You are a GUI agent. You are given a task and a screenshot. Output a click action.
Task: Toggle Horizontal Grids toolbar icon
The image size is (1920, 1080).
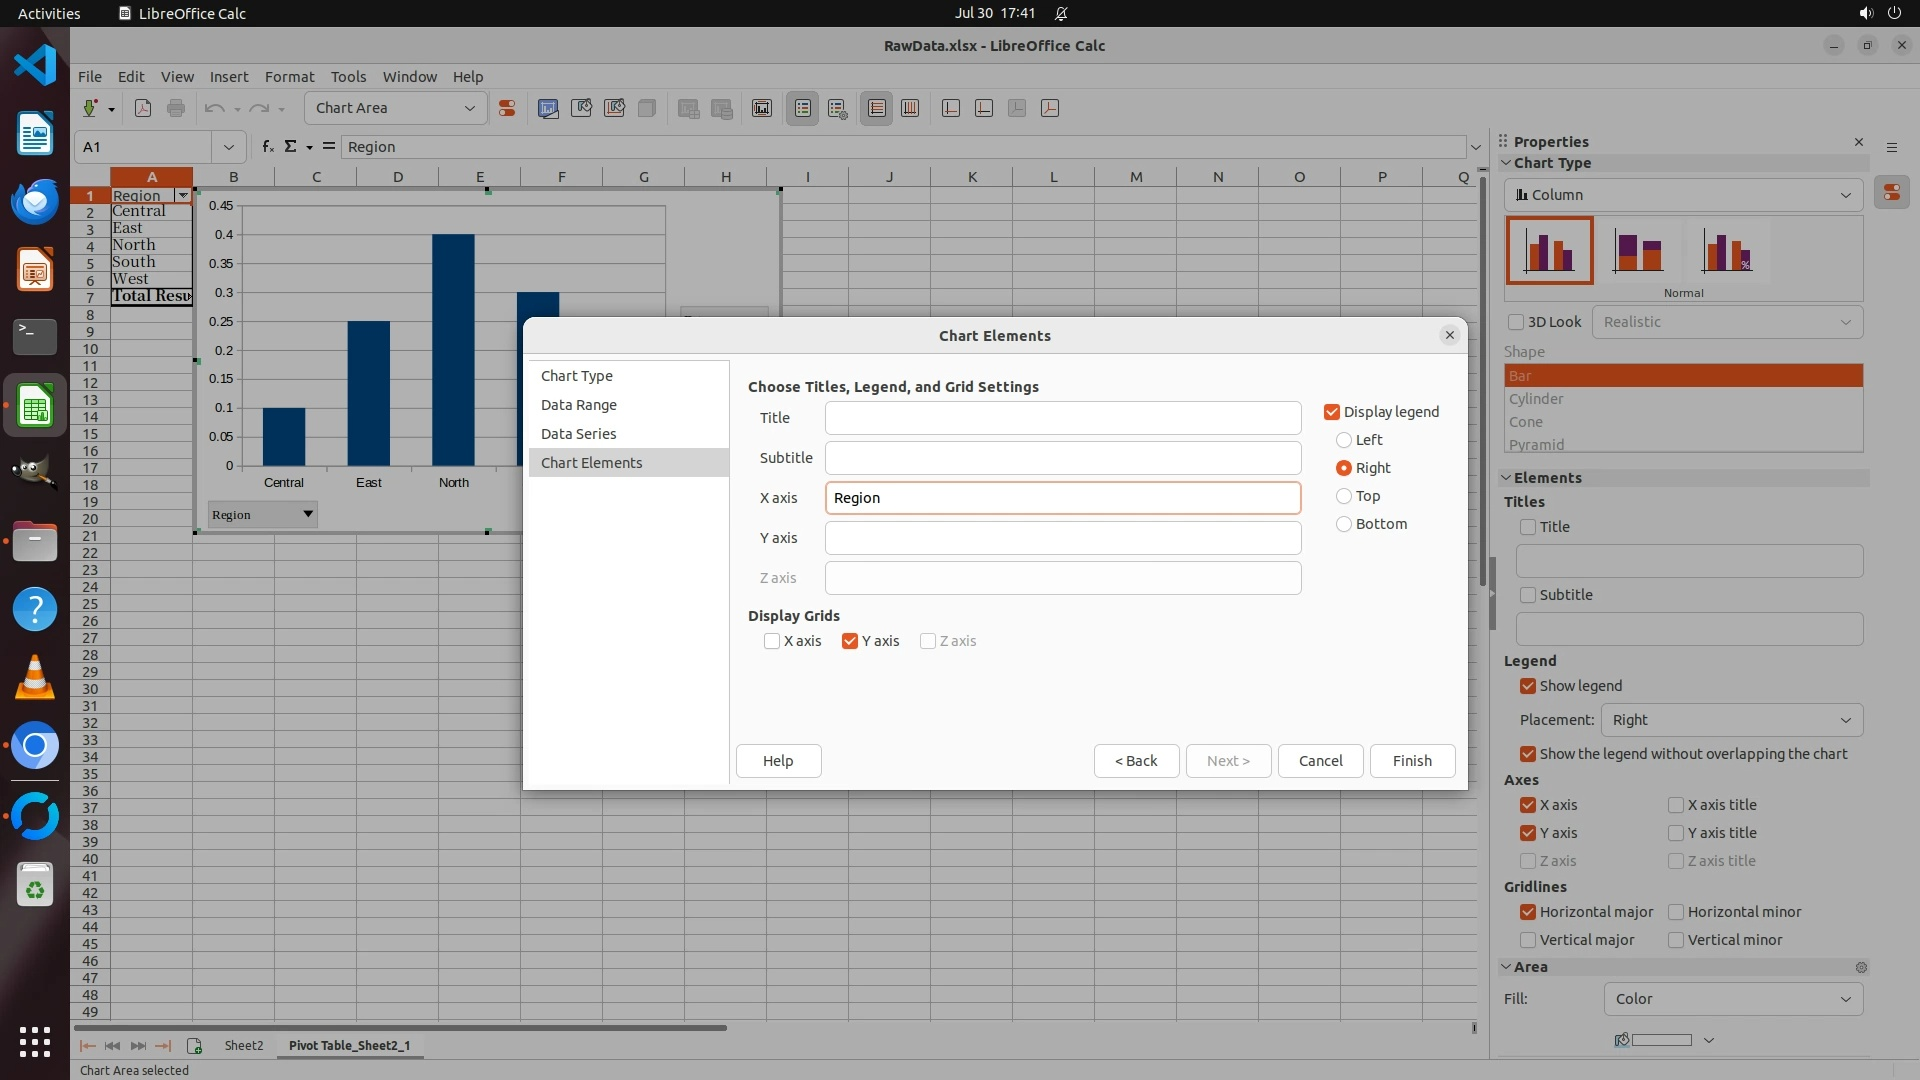tap(877, 108)
